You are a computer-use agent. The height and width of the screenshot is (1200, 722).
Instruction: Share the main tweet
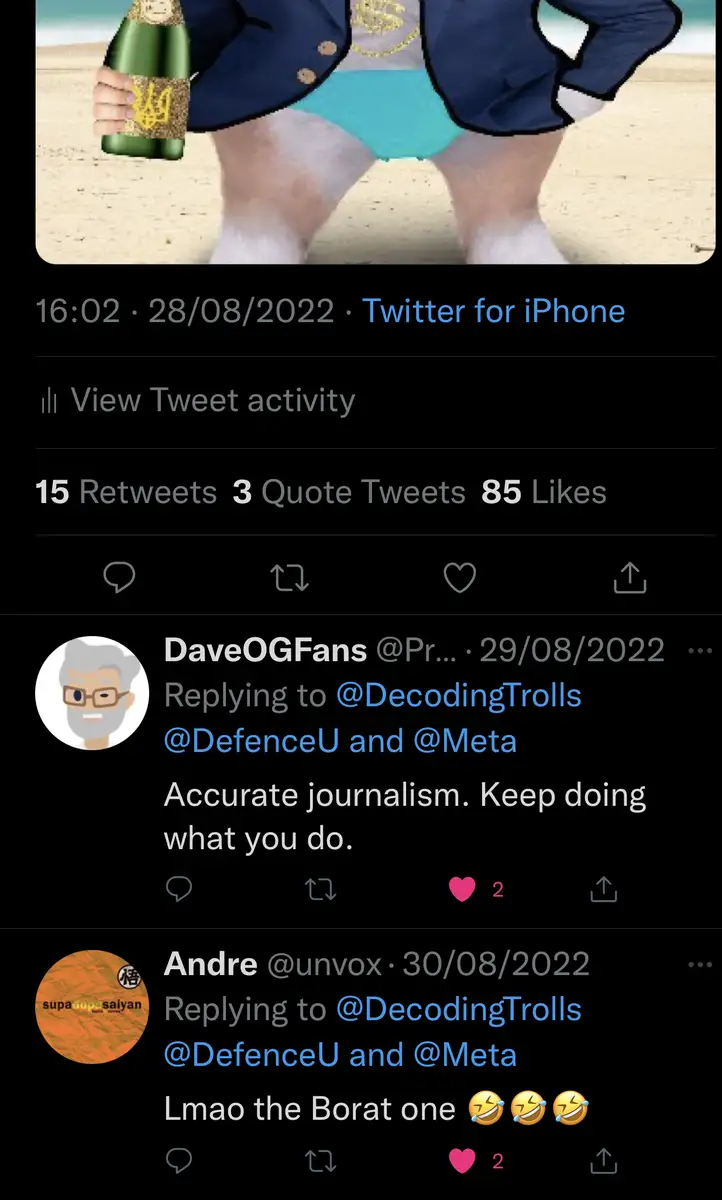(630, 577)
